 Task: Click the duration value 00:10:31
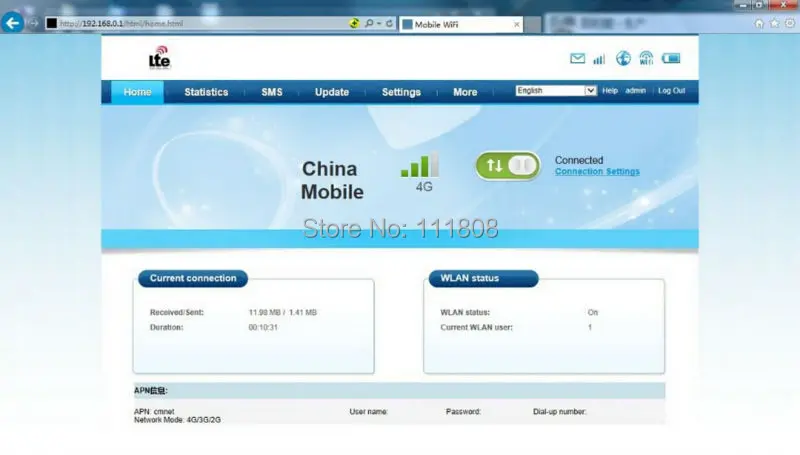[263, 327]
